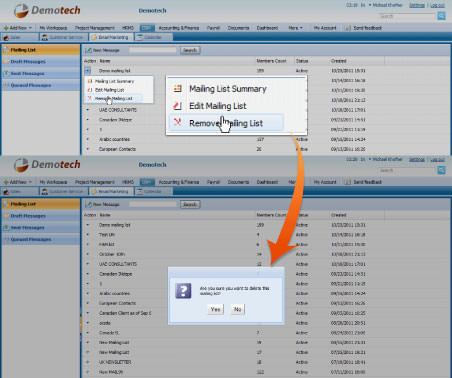Click the blue magnifier search icon, upper screenshot
This screenshot has width=452, height=378.
pos(441,16)
